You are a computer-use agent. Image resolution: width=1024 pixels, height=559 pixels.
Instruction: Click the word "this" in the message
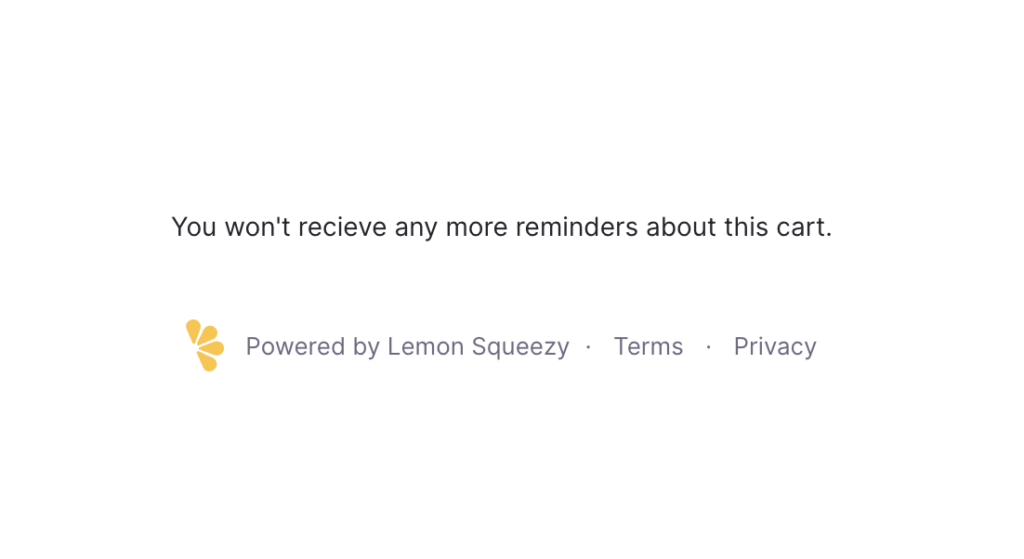click(746, 228)
